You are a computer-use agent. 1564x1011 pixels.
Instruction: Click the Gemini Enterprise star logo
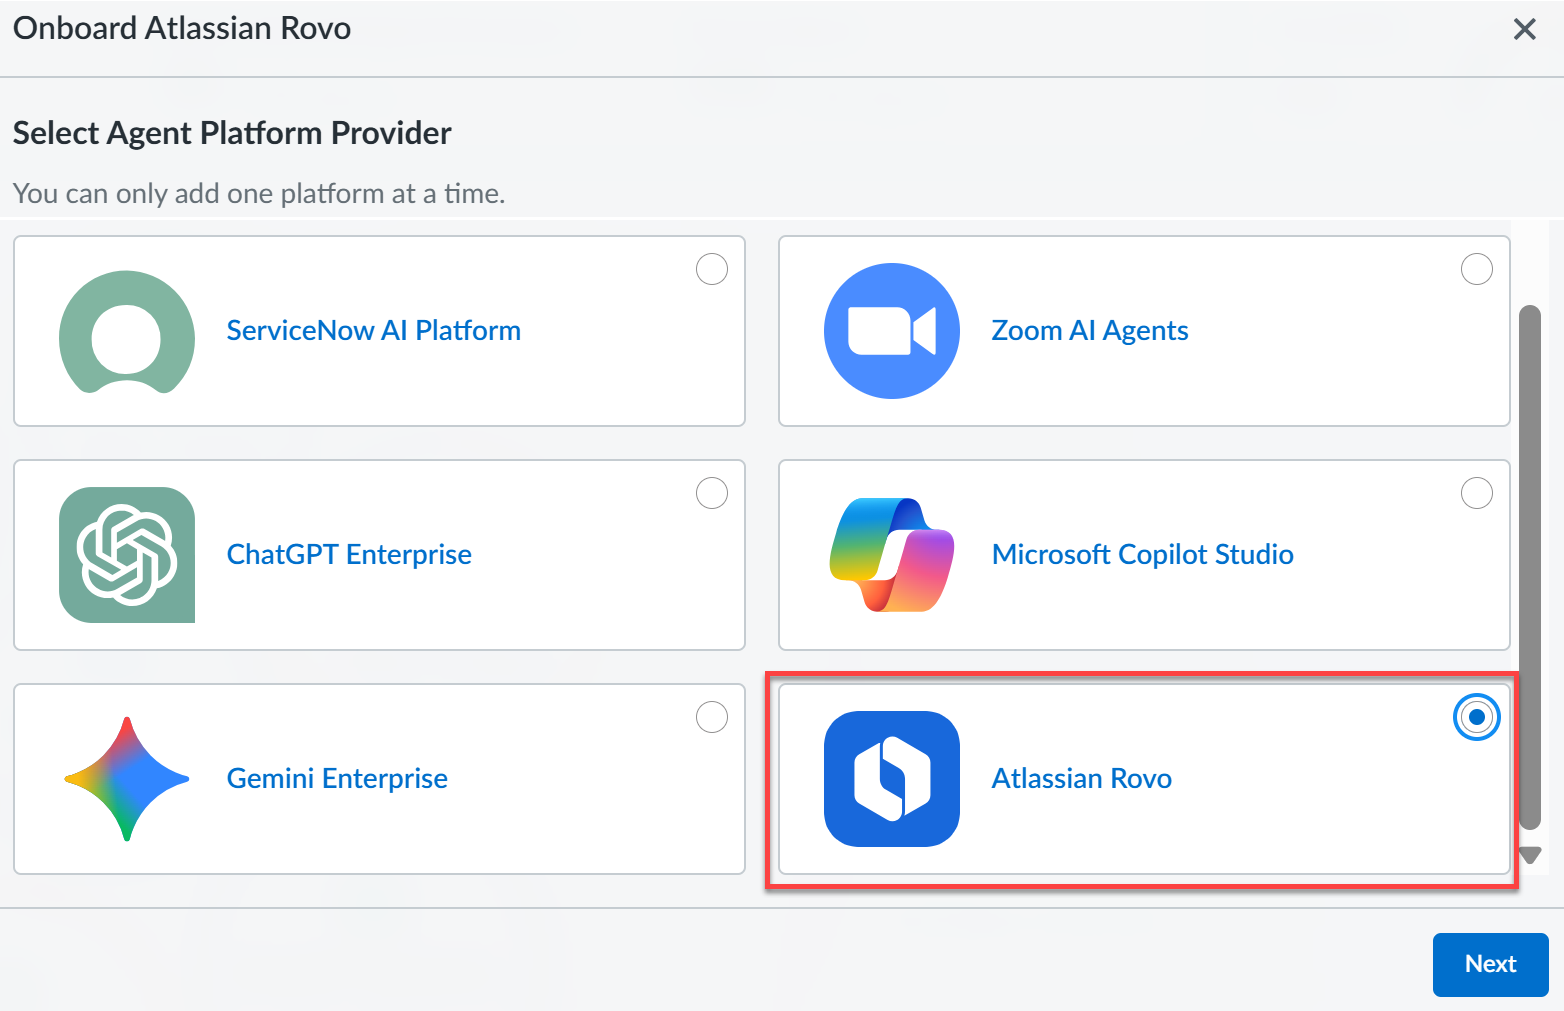point(127,779)
